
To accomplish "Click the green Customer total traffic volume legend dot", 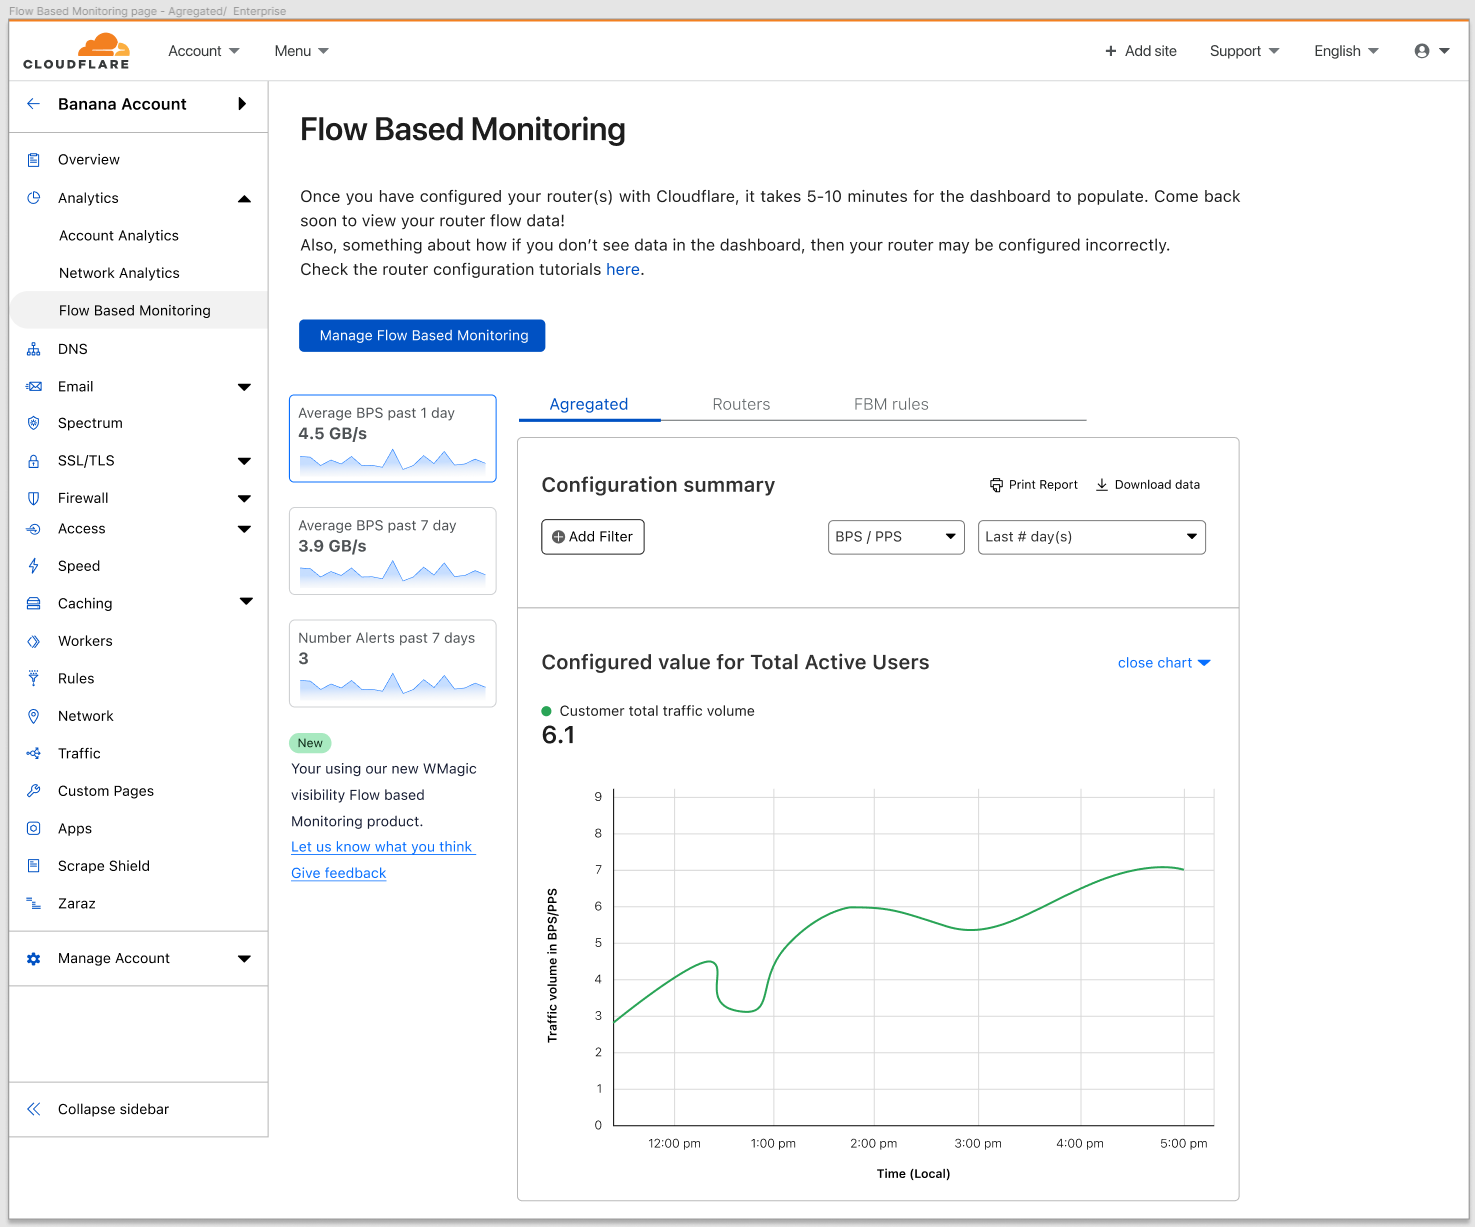I will pyautogui.click(x=547, y=711).
